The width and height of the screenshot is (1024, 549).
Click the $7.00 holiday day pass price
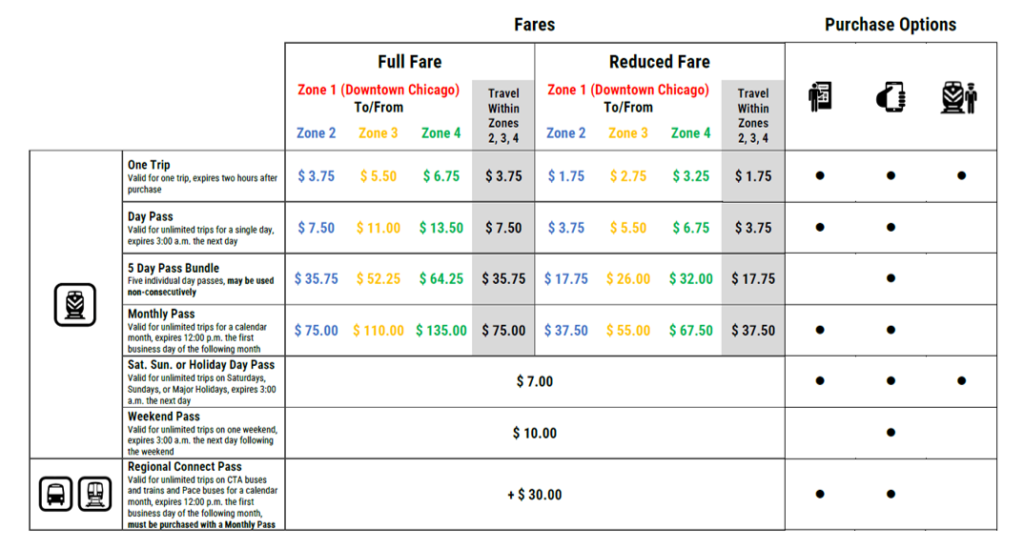534,381
